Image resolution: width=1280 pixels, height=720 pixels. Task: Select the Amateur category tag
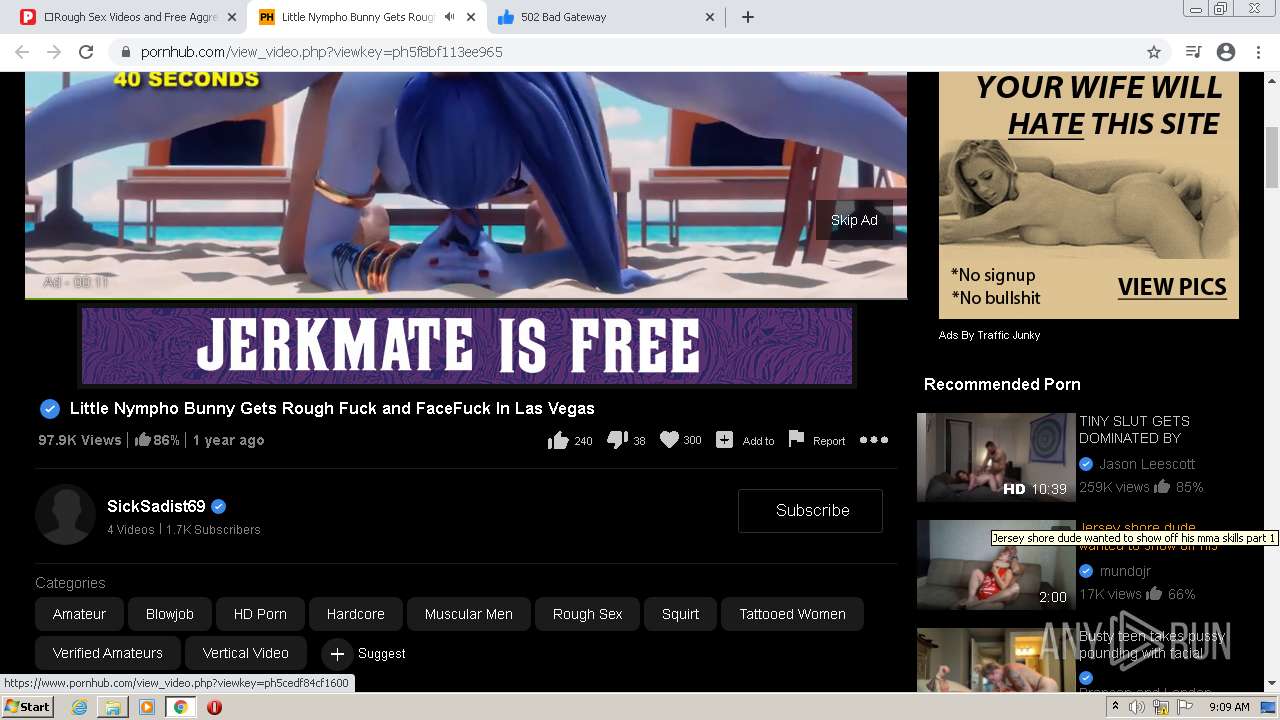79,614
